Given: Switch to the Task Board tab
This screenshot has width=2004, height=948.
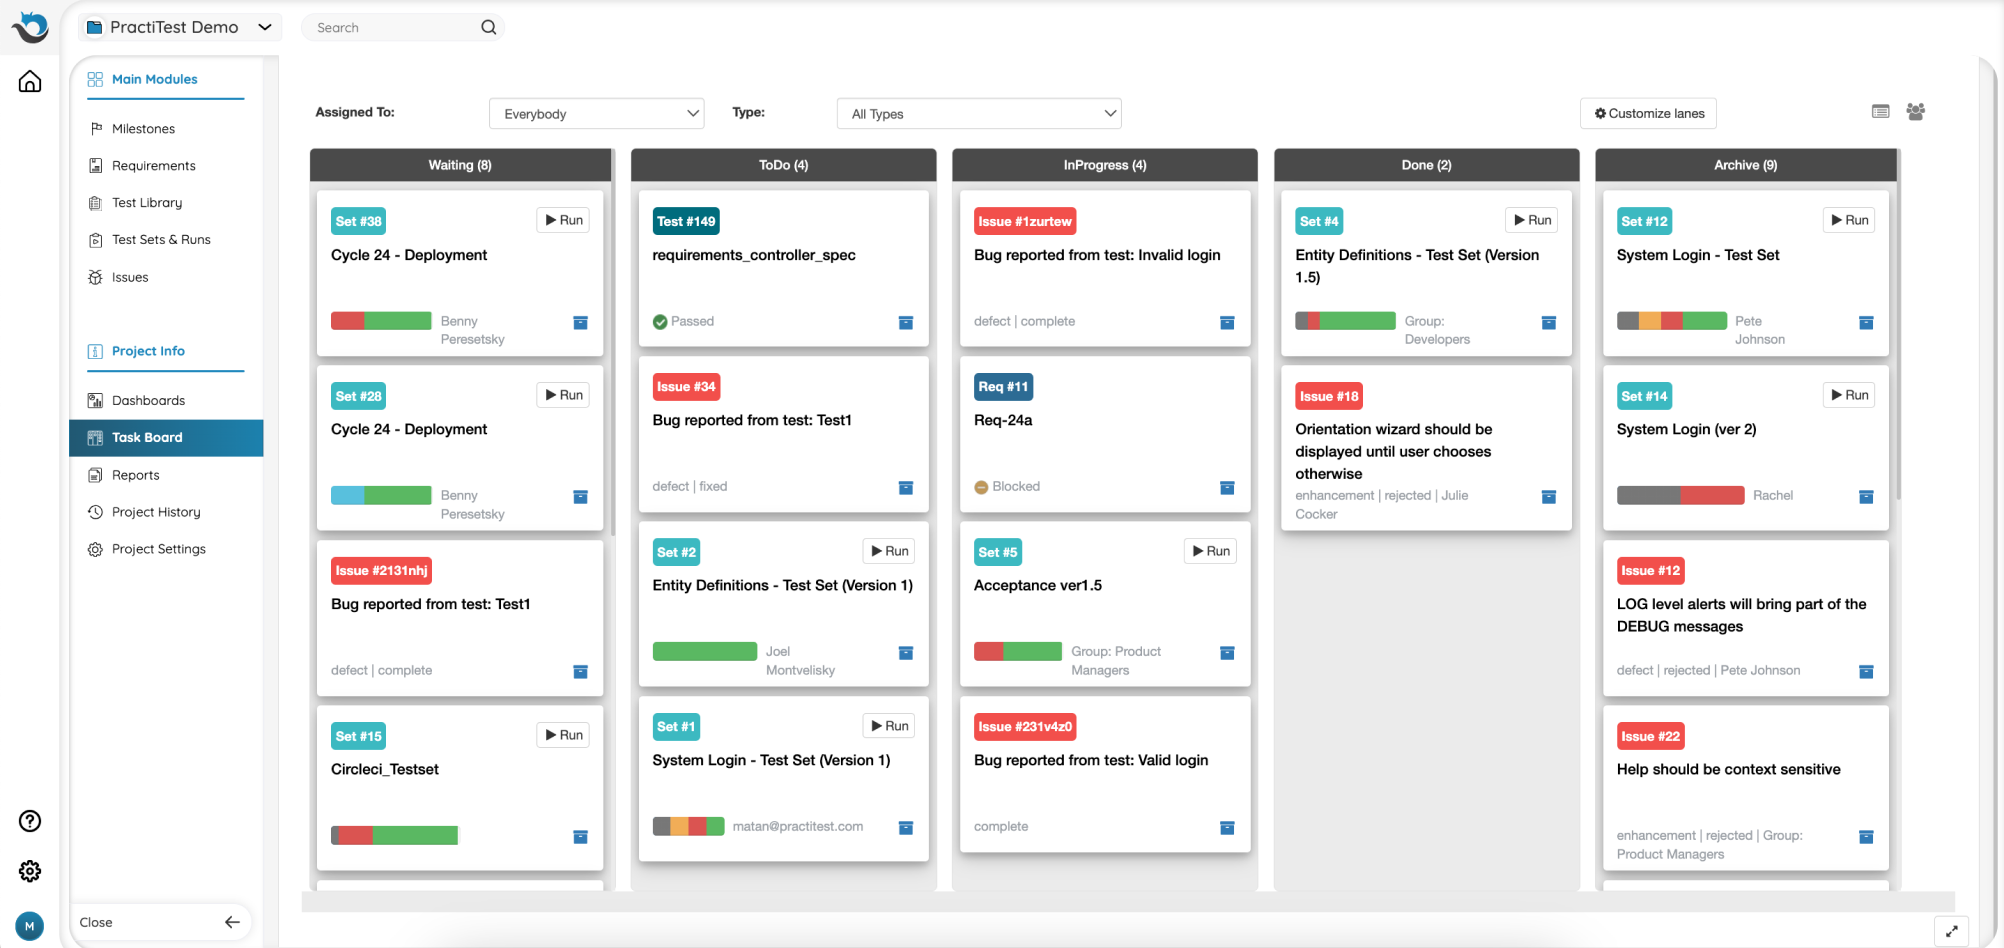Looking at the screenshot, I should 147,437.
